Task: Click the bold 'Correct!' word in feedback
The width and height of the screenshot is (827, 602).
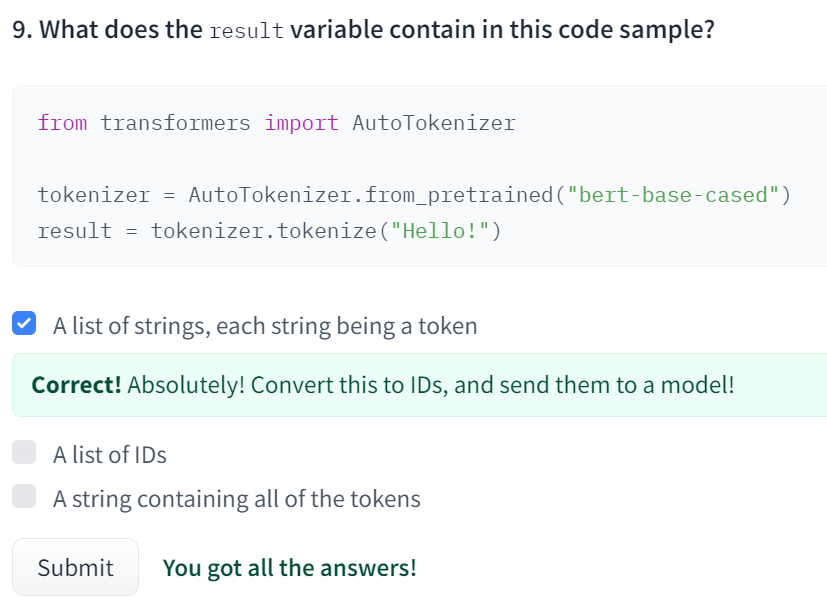Action: click(x=77, y=385)
